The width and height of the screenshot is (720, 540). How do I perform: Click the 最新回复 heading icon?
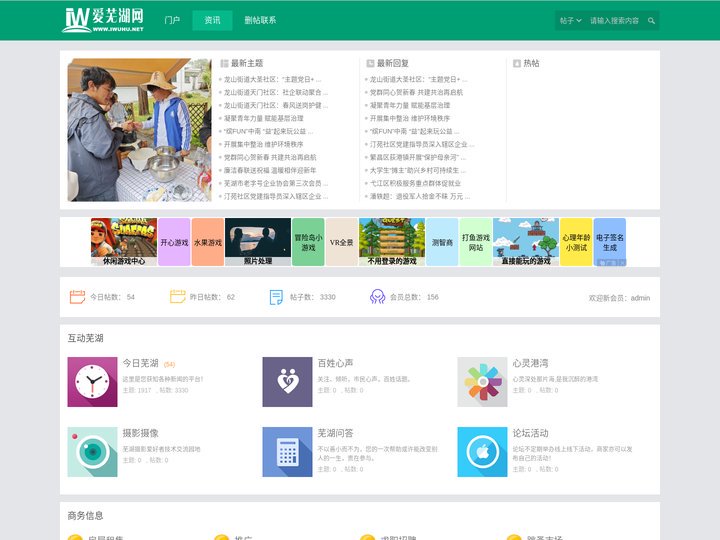click(x=370, y=63)
